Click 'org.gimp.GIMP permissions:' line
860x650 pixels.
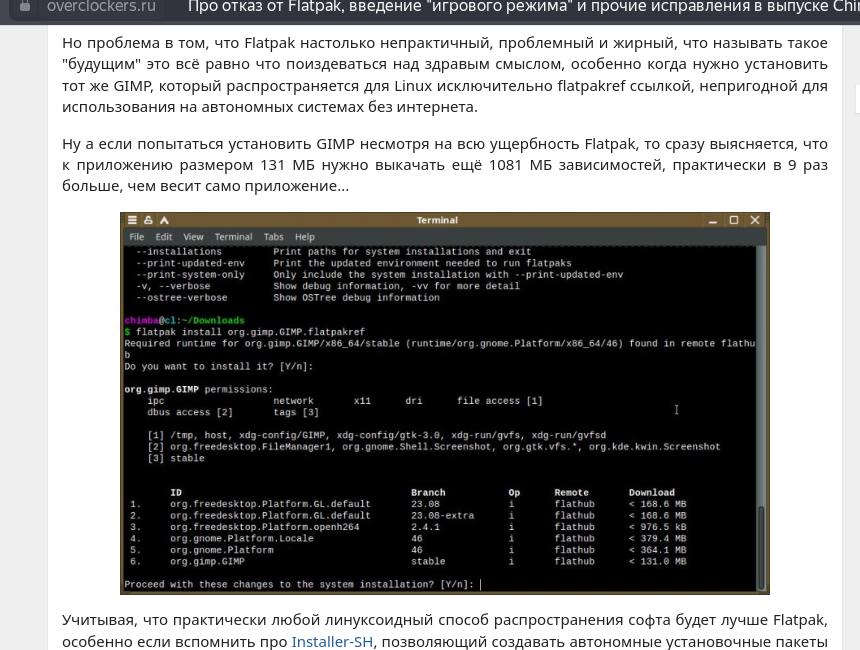tap(199, 389)
